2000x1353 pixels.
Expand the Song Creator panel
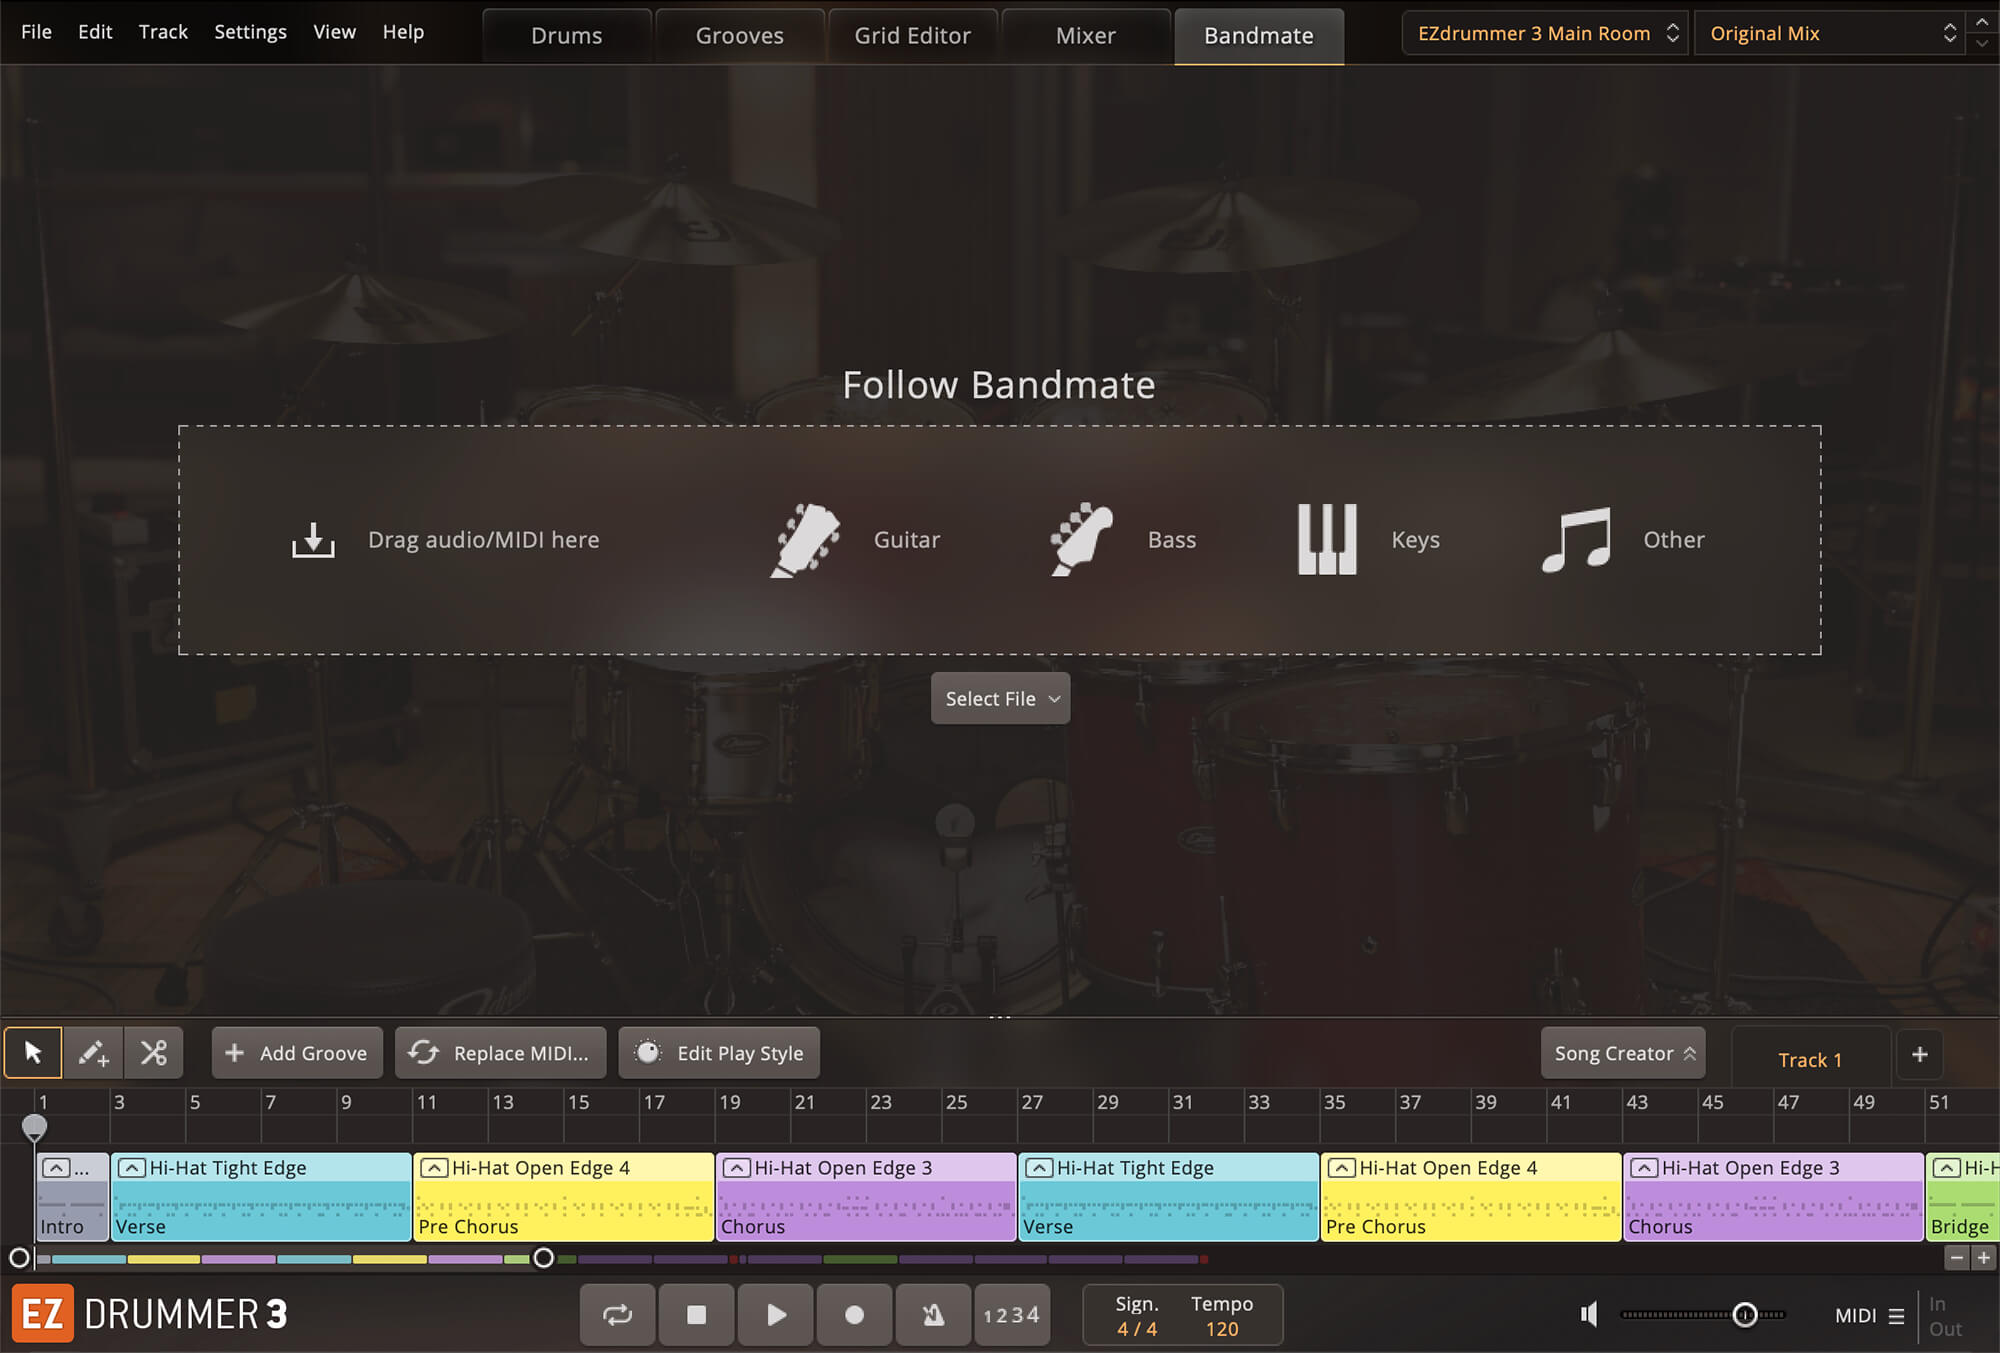pyautogui.click(x=1623, y=1054)
